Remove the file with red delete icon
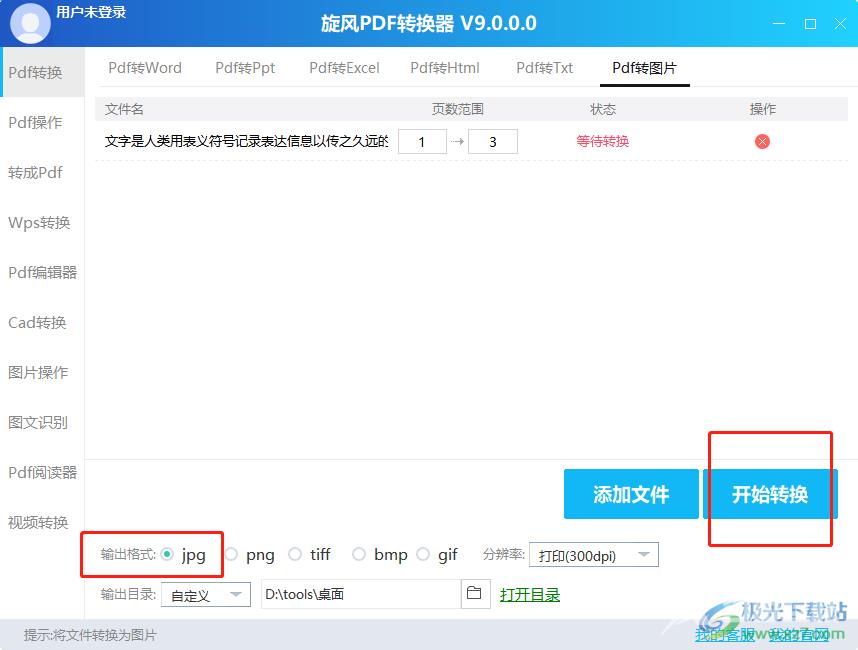 (762, 142)
